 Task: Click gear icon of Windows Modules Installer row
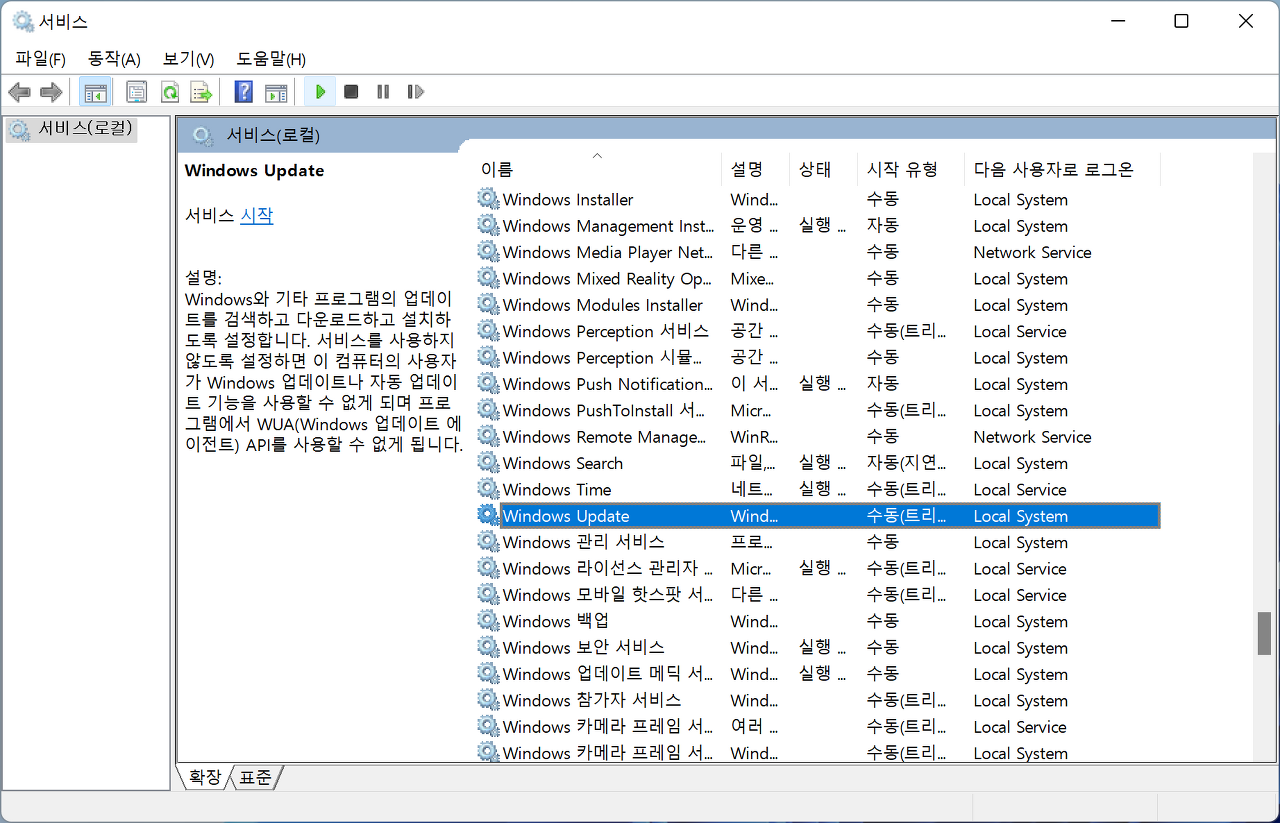[x=488, y=305]
